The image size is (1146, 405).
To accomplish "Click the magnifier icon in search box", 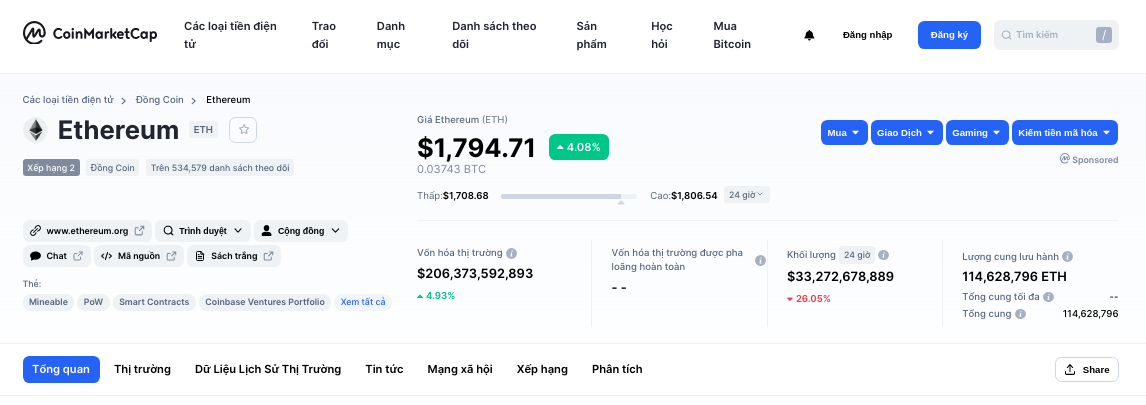I will tap(1006, 35).
